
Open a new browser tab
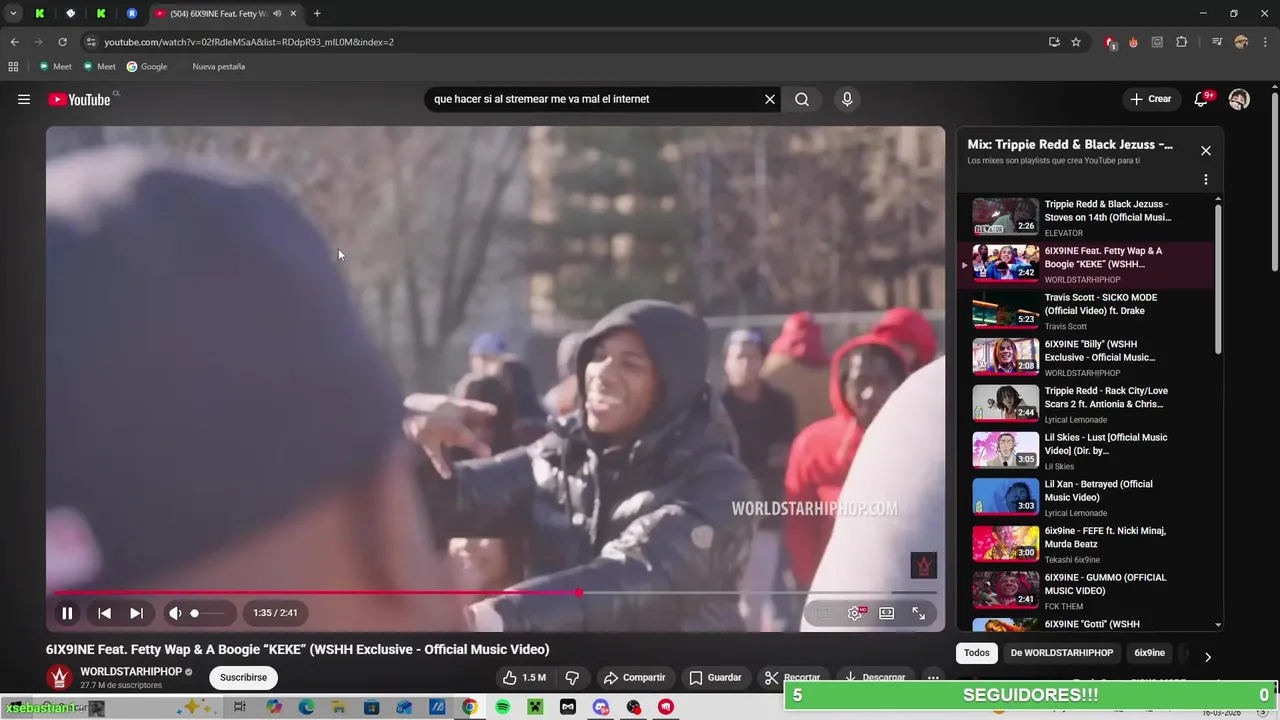pyautogui.click(x=317, y=13)
